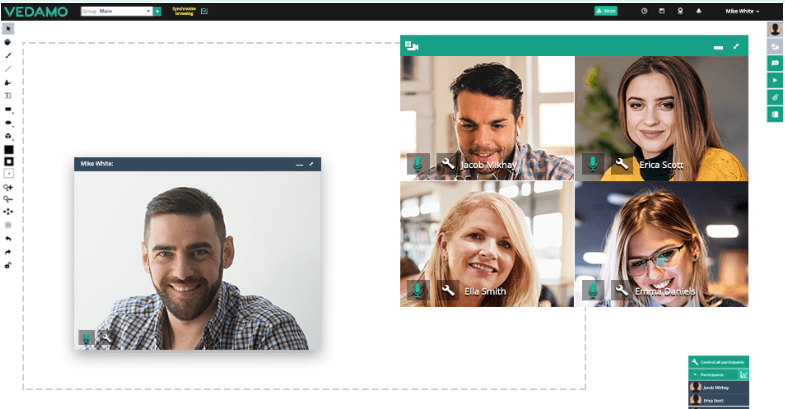The image size is (785, 409).
Task: Toggle Ella Smith's microphone
Action: (x=418, y=291)
